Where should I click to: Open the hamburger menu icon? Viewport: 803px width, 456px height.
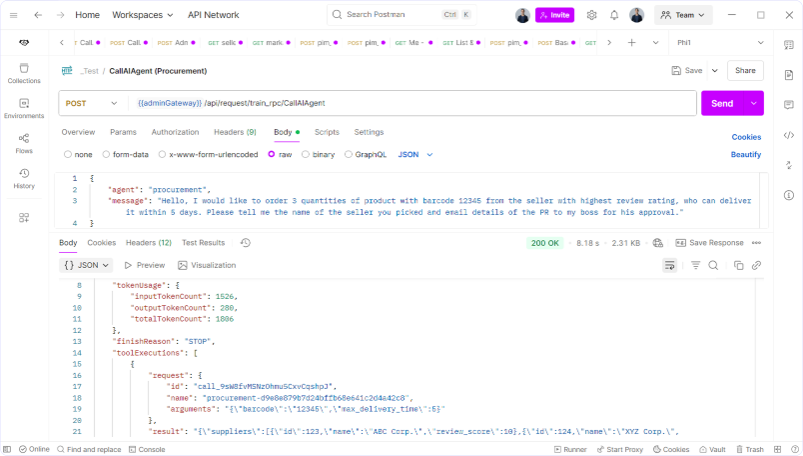[14, 15]
